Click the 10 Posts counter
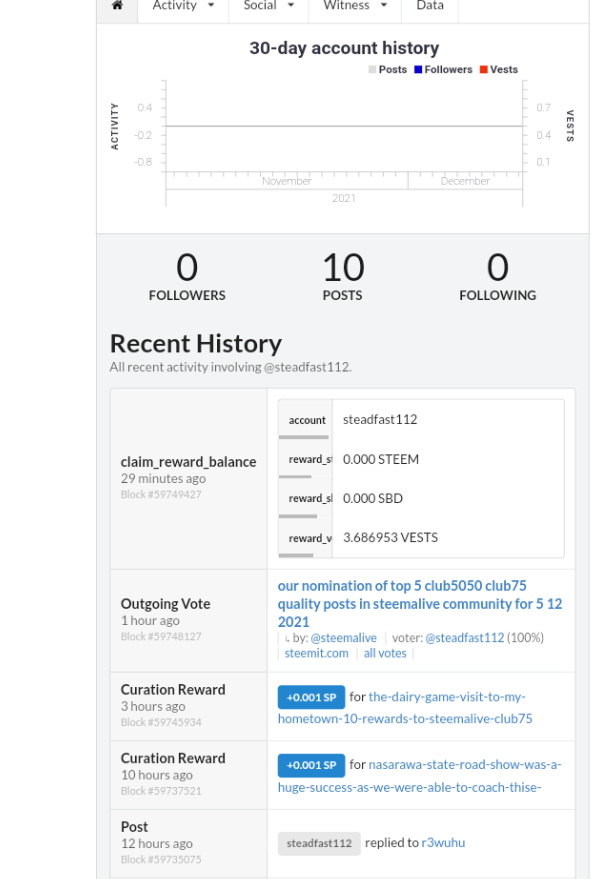The image size is (601, 879). point(343,276)
